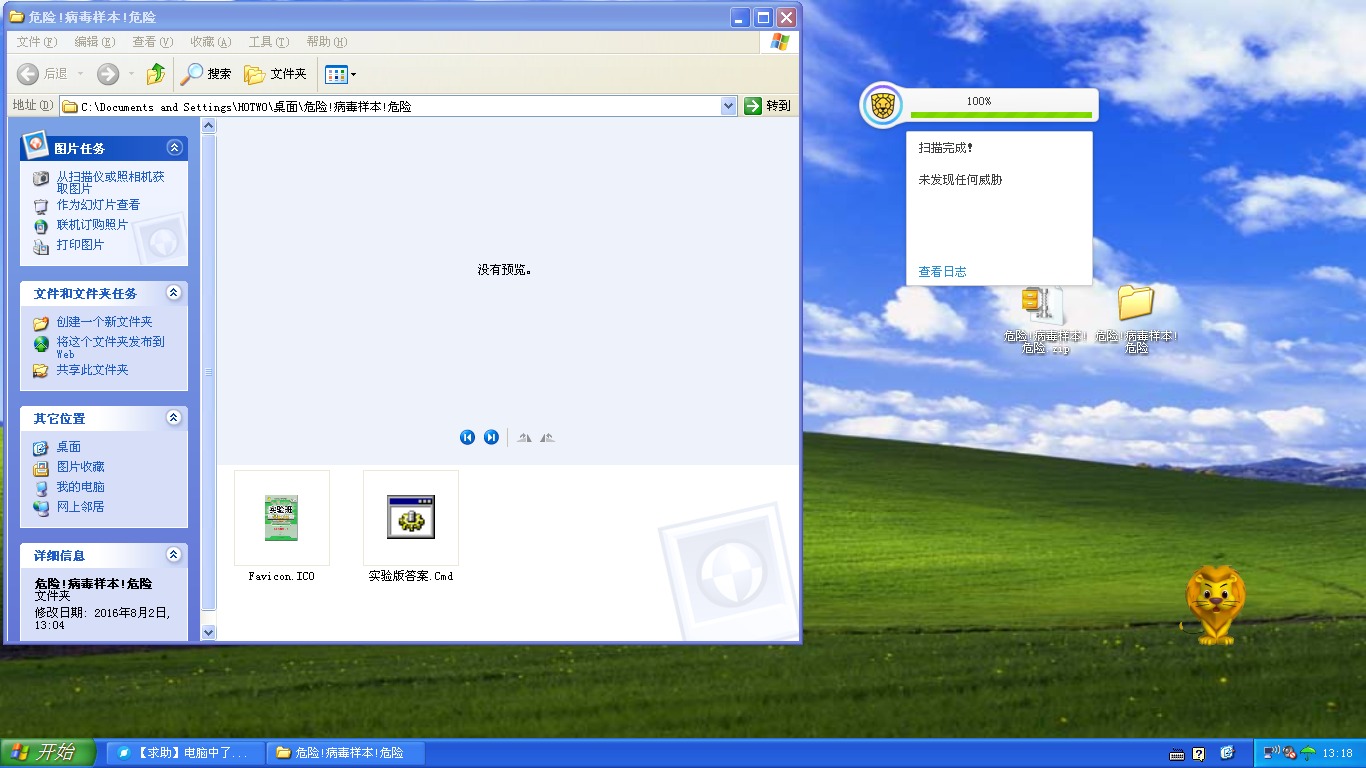Open 网上邻居 from Other Places

80,507
